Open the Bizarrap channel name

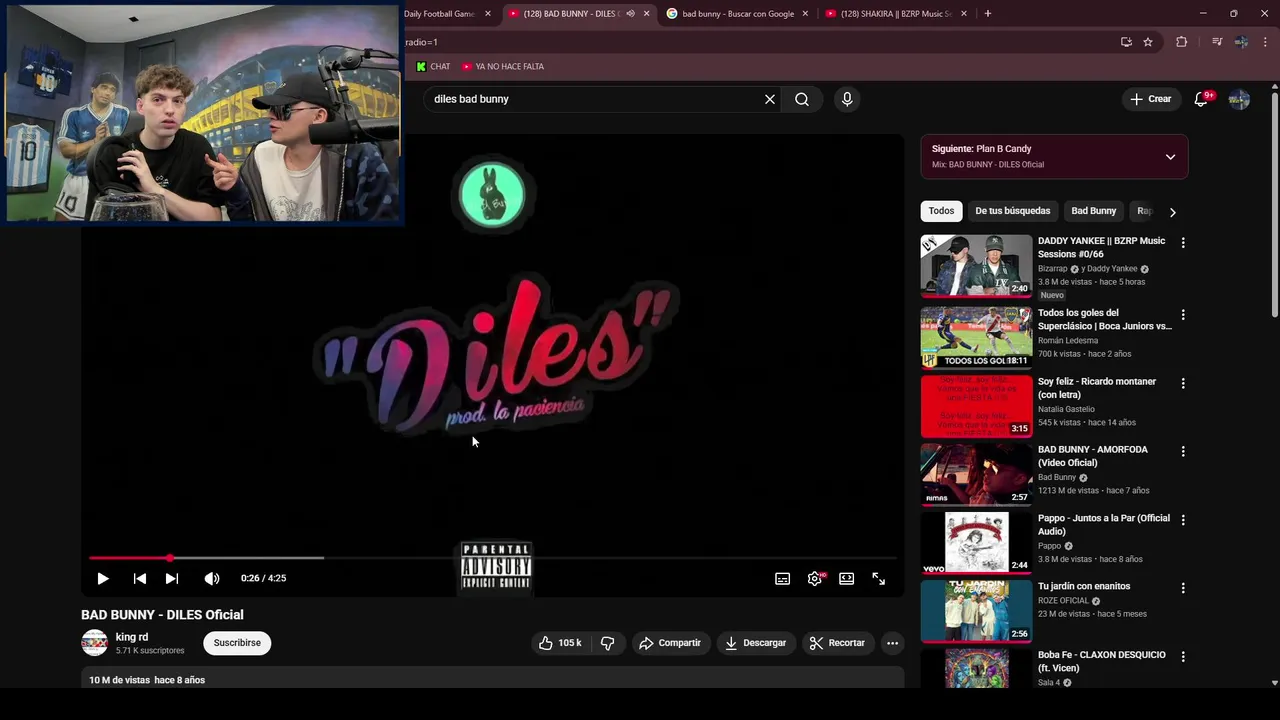point(1052,269)
